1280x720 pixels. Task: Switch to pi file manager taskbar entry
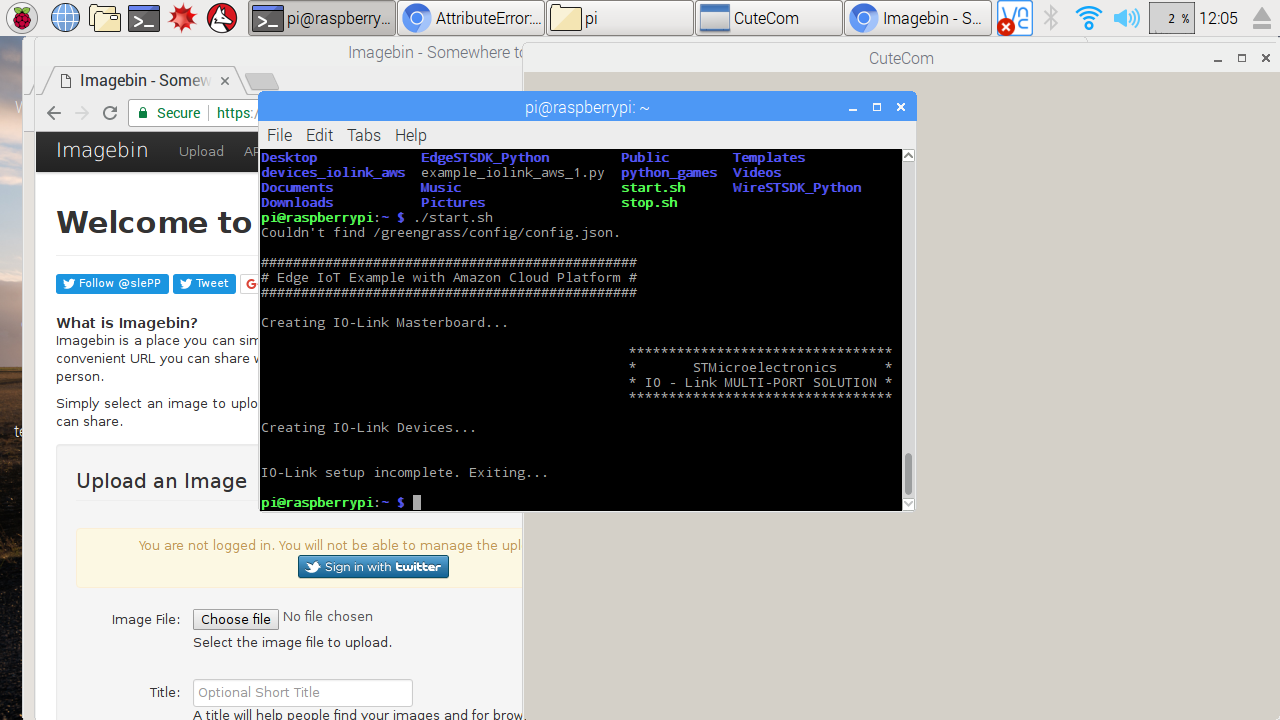tap(620, 18)
